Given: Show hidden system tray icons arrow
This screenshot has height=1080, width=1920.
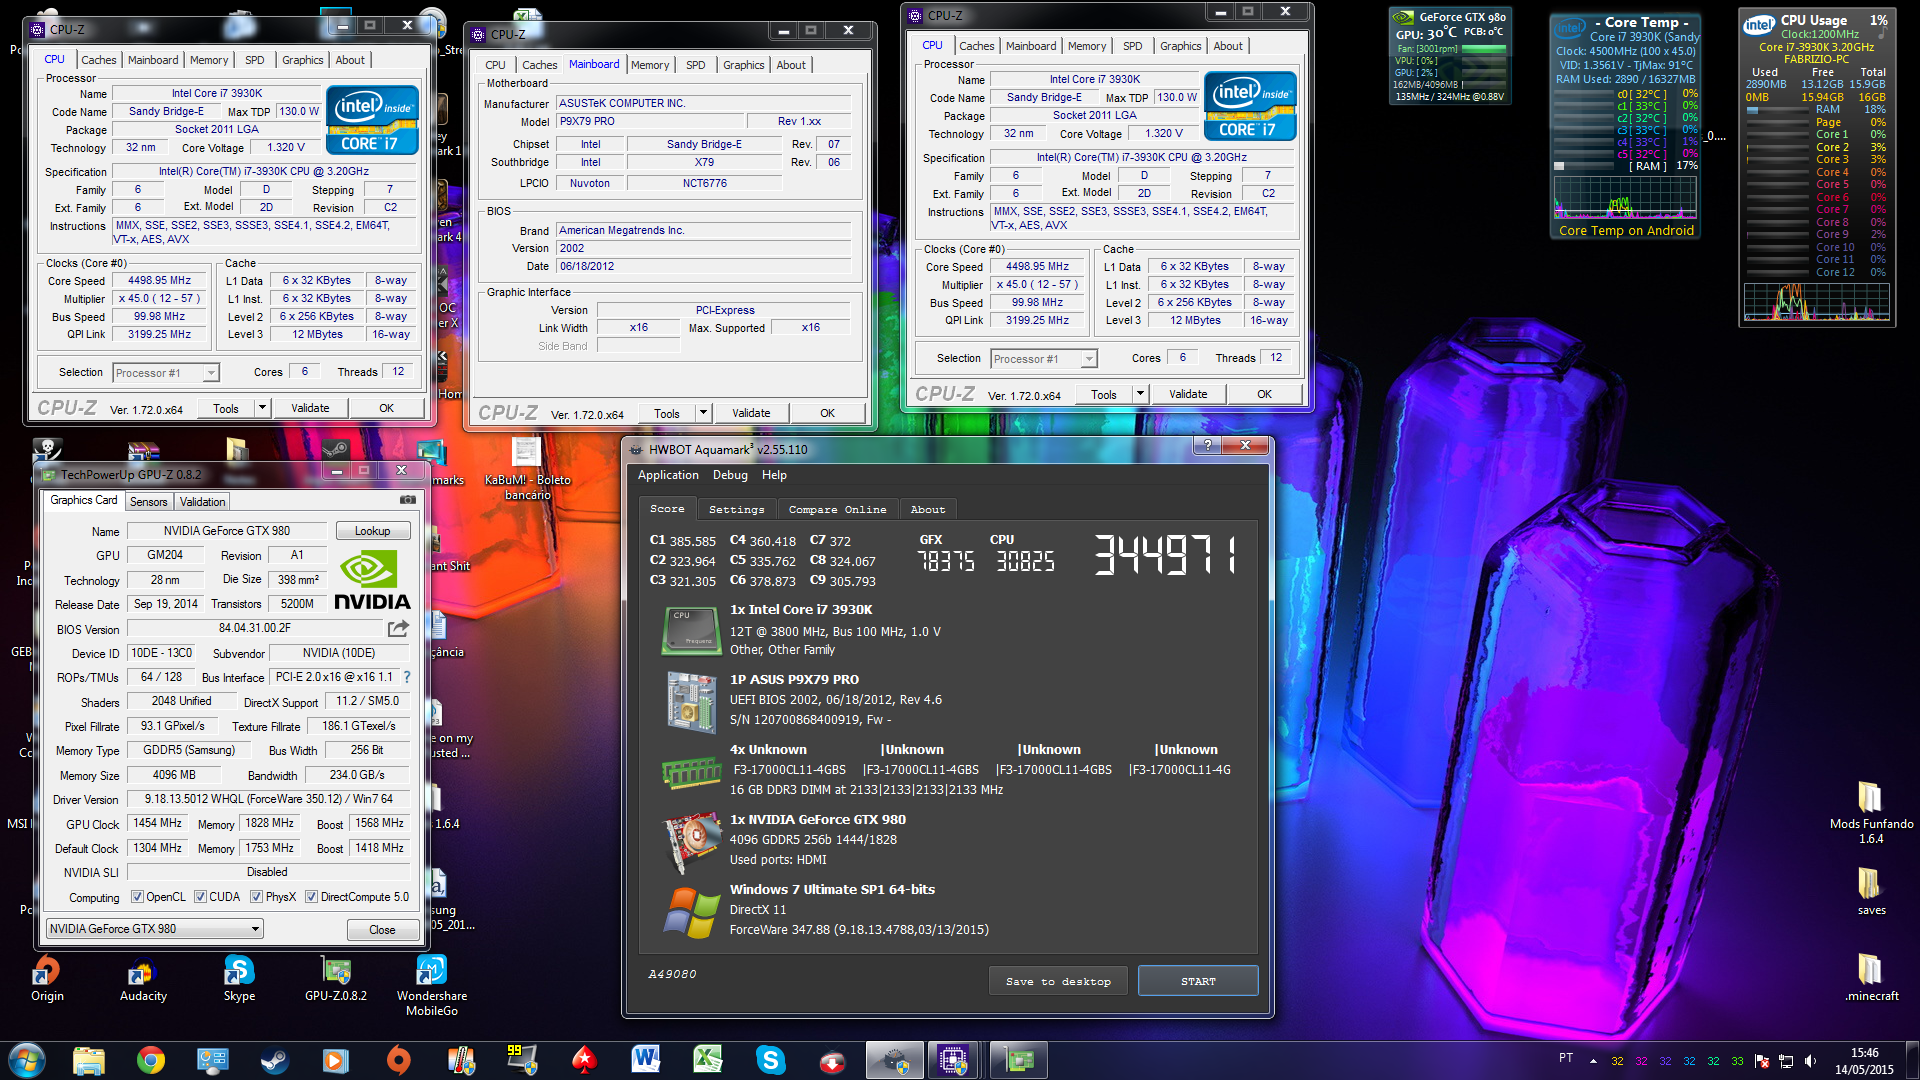Looking at the screenshot, I should [x=1593, y=1061].
